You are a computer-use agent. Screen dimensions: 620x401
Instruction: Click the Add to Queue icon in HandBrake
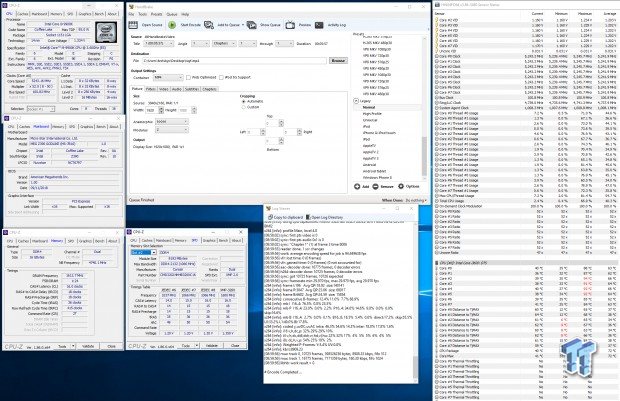209,25
